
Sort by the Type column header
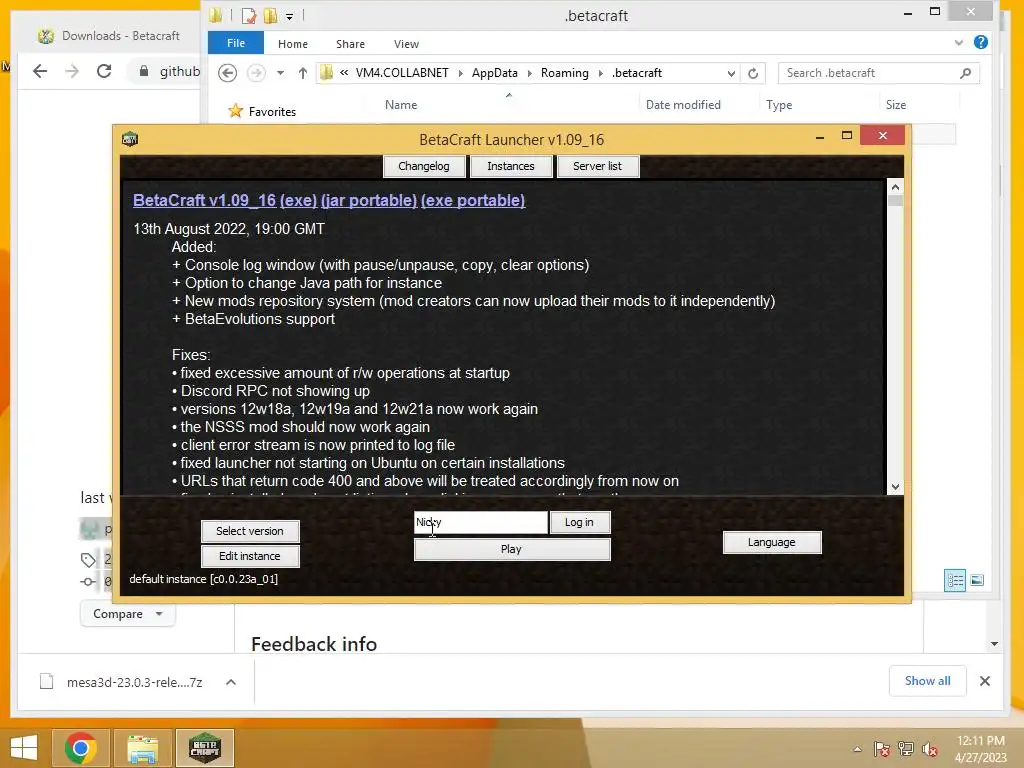[x=779, y=104]
